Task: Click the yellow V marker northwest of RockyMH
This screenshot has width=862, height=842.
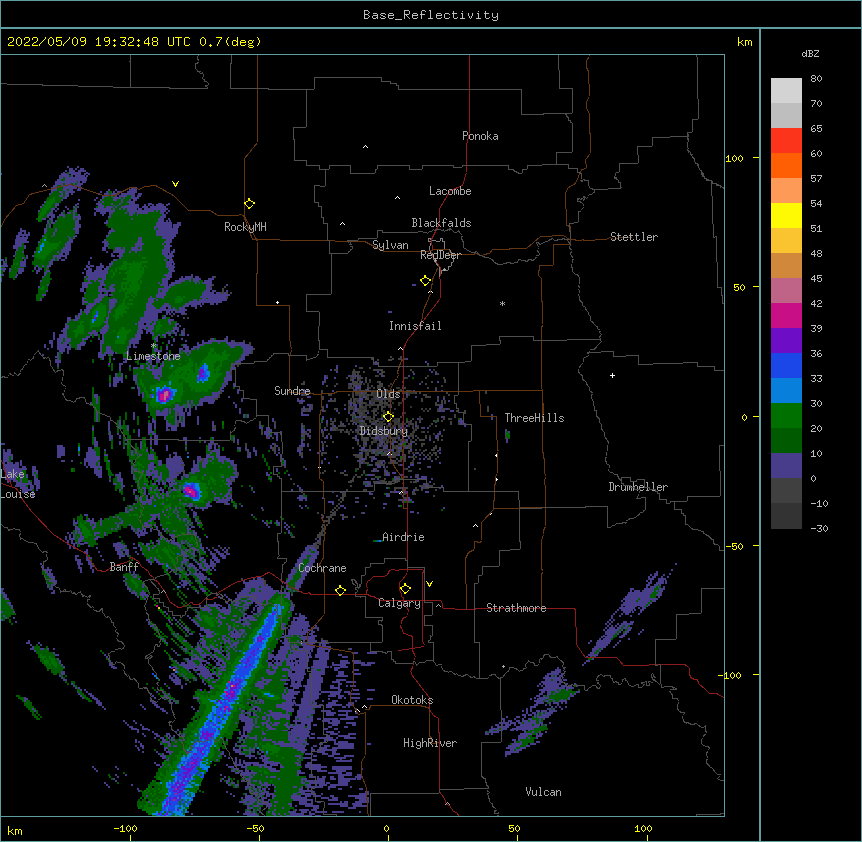Action: pos(175,184)
